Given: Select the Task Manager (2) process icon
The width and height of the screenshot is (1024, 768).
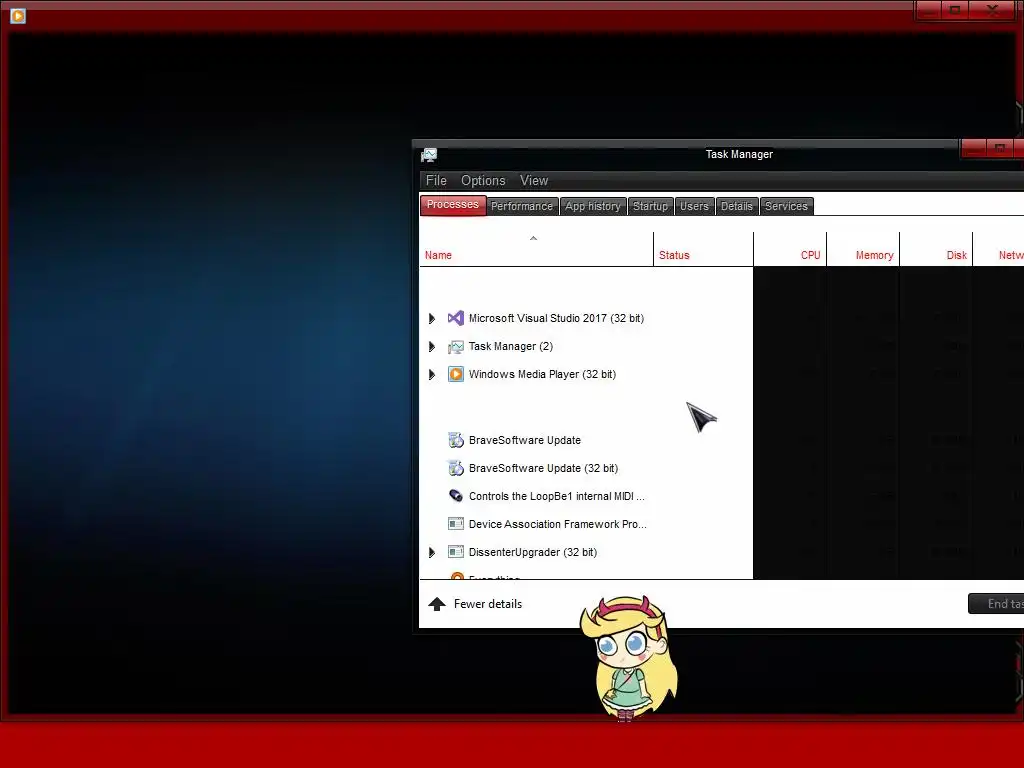Looking at the screenshot, I should 456,346.
